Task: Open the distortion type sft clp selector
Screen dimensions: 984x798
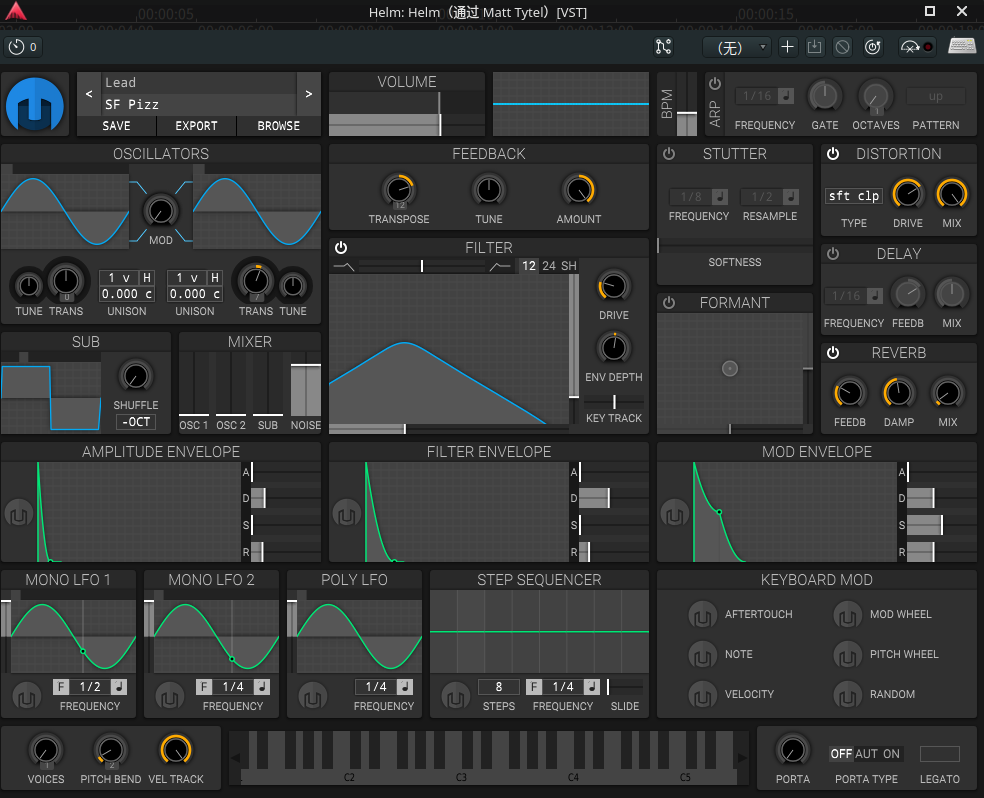Action: pos(853,196)
